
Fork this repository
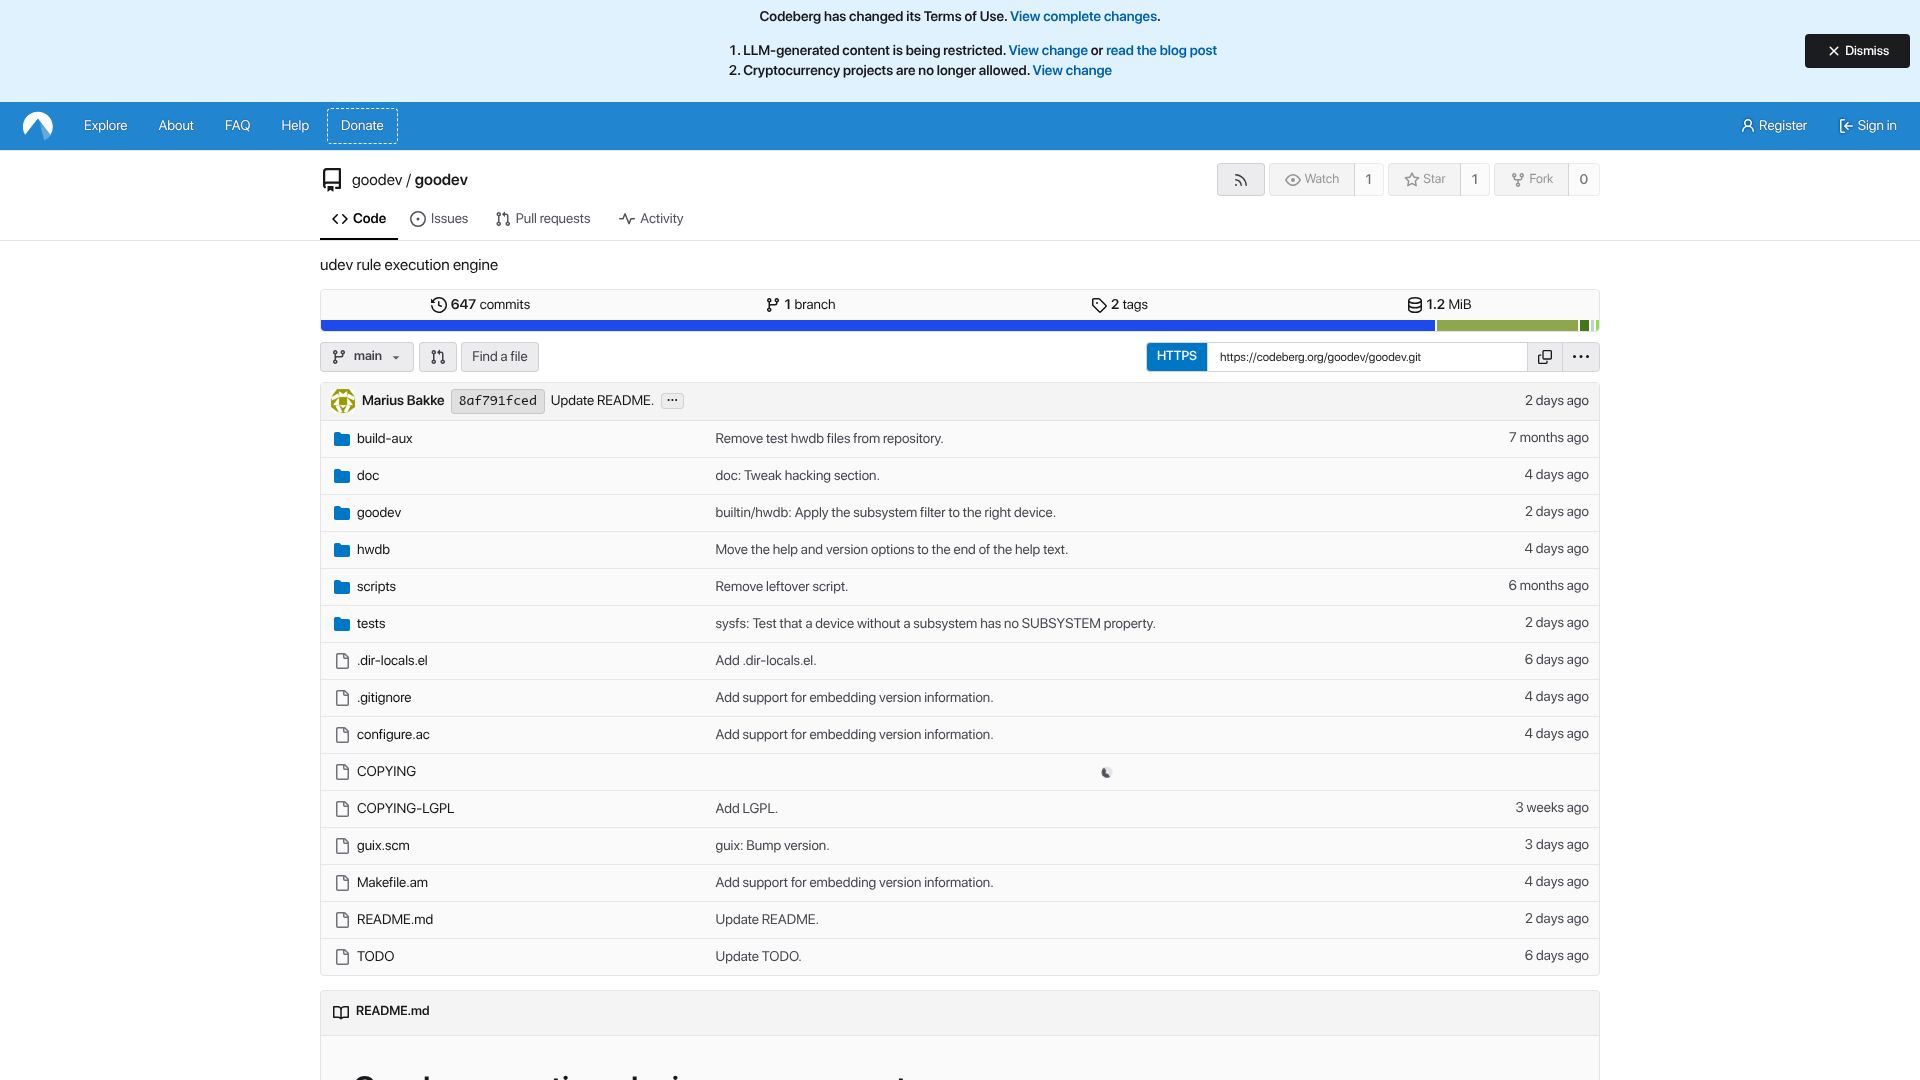1531,180
